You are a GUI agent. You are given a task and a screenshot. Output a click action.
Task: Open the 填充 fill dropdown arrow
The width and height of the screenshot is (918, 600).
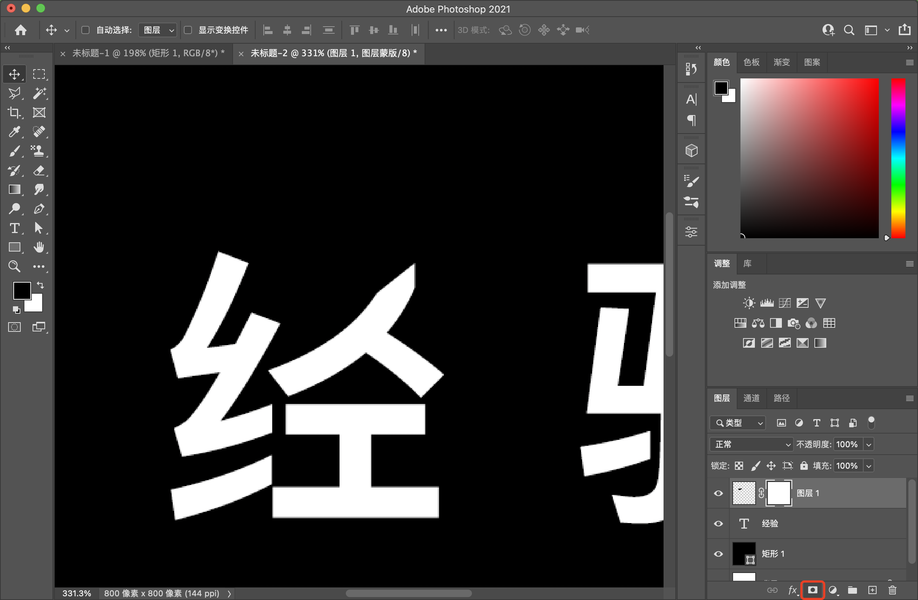coord(869,466)
